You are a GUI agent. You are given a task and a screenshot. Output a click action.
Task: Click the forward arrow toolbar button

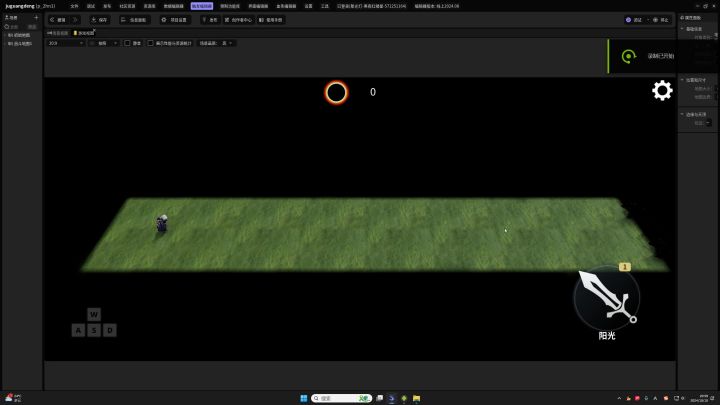coord(75,20)
